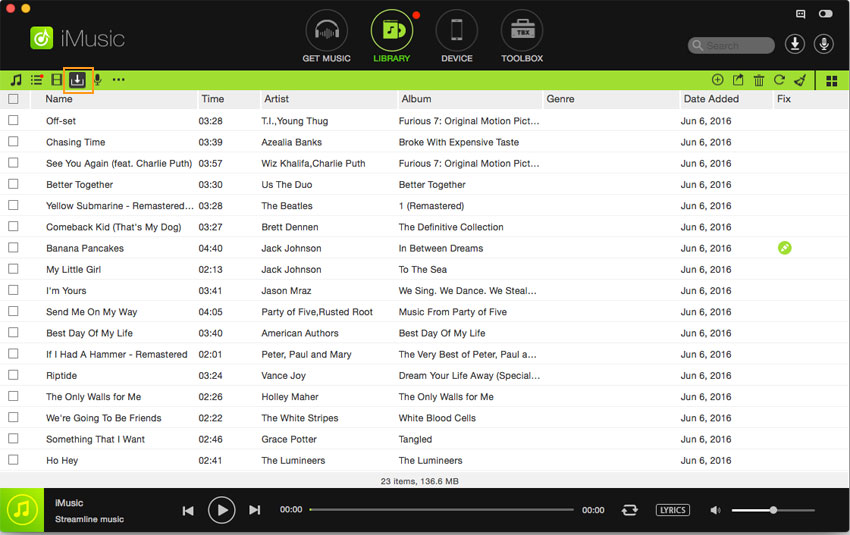
Task: Click the play button
Action: click(222, 510)
